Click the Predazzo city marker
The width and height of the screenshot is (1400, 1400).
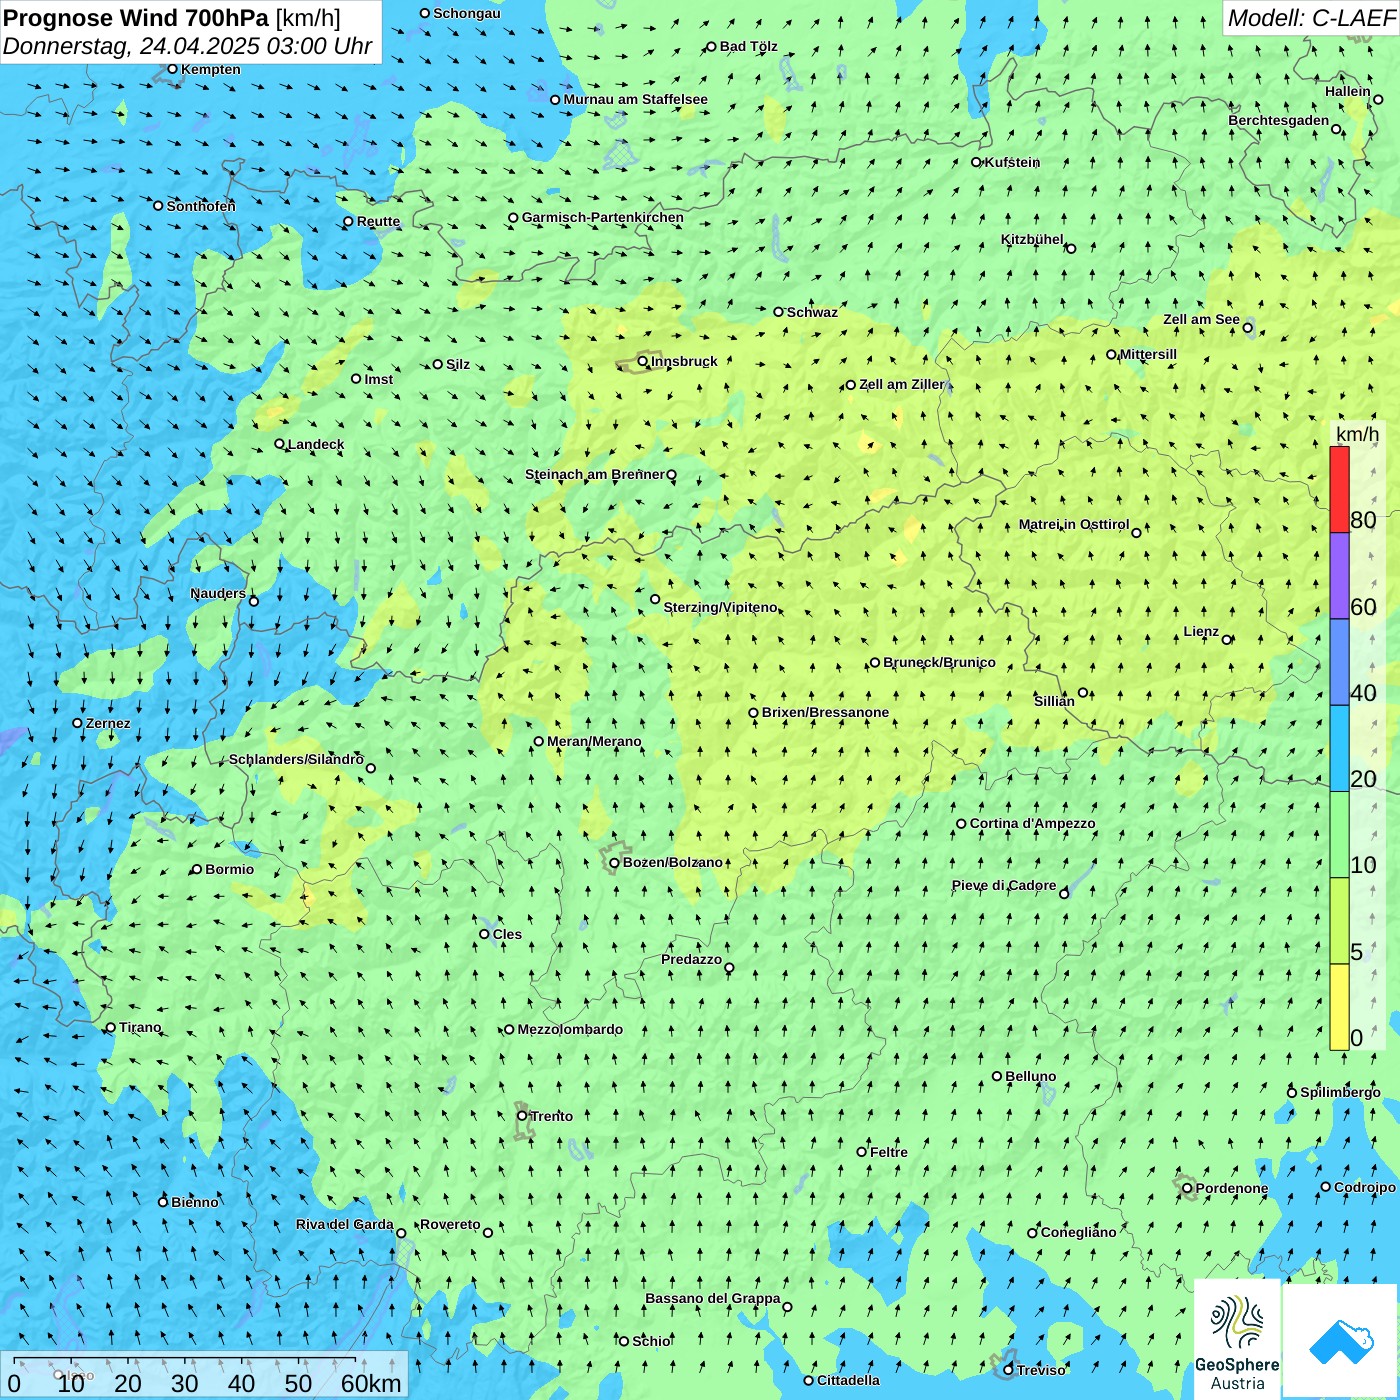(x=729, y=968)
